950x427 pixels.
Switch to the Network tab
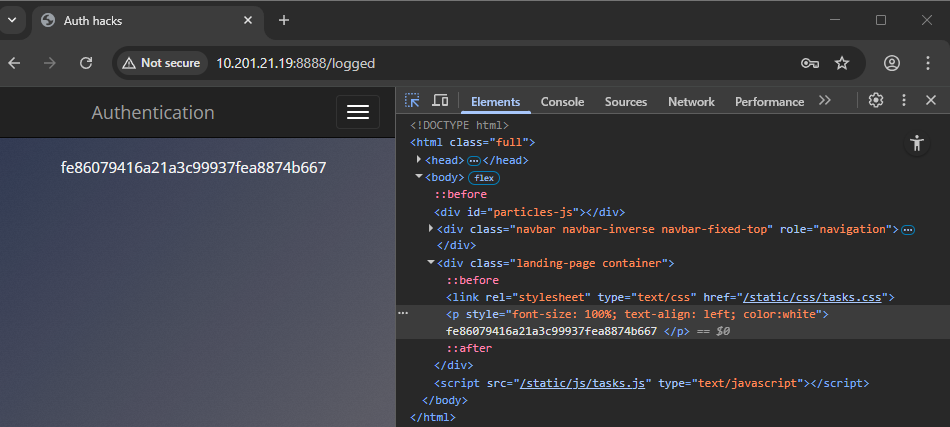pos(691,102)
